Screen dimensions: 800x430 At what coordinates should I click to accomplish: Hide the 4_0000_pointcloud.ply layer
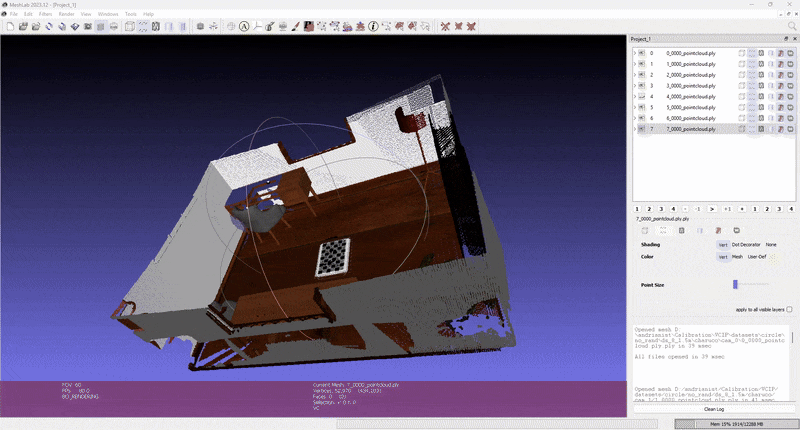tap(640, 97)
